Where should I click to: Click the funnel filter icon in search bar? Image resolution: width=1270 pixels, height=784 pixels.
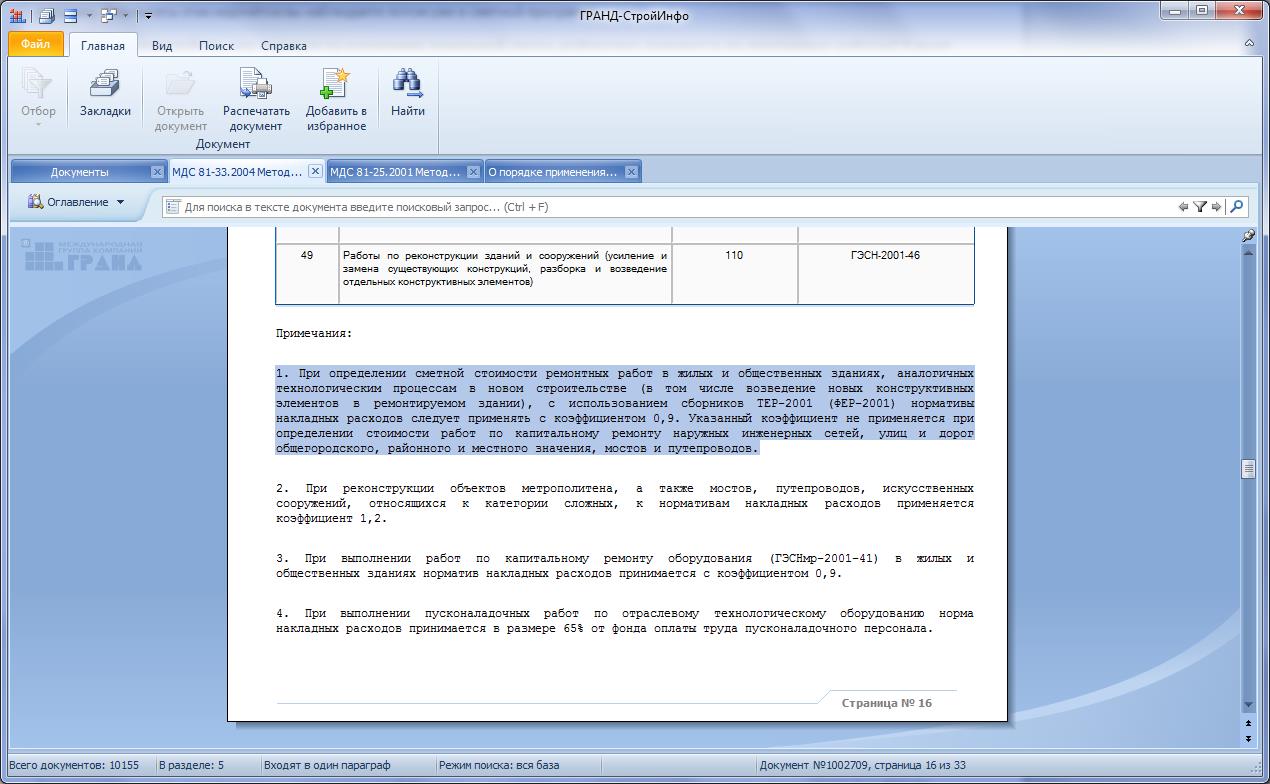click(1200, 207)
